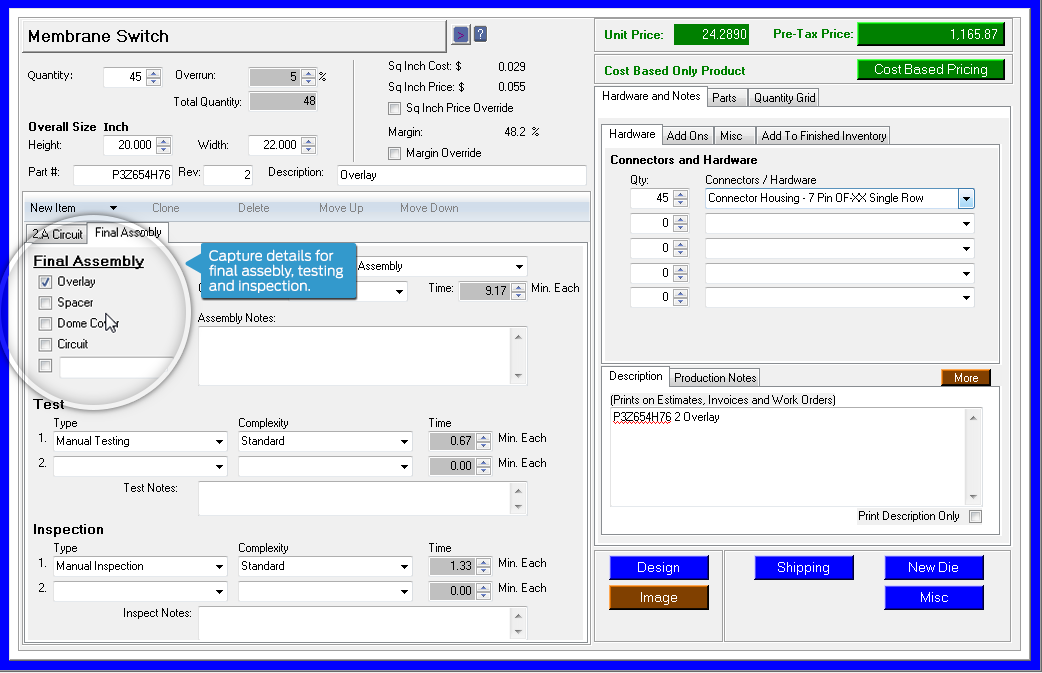Click the Cost Based Pricing button

point(930,70)
